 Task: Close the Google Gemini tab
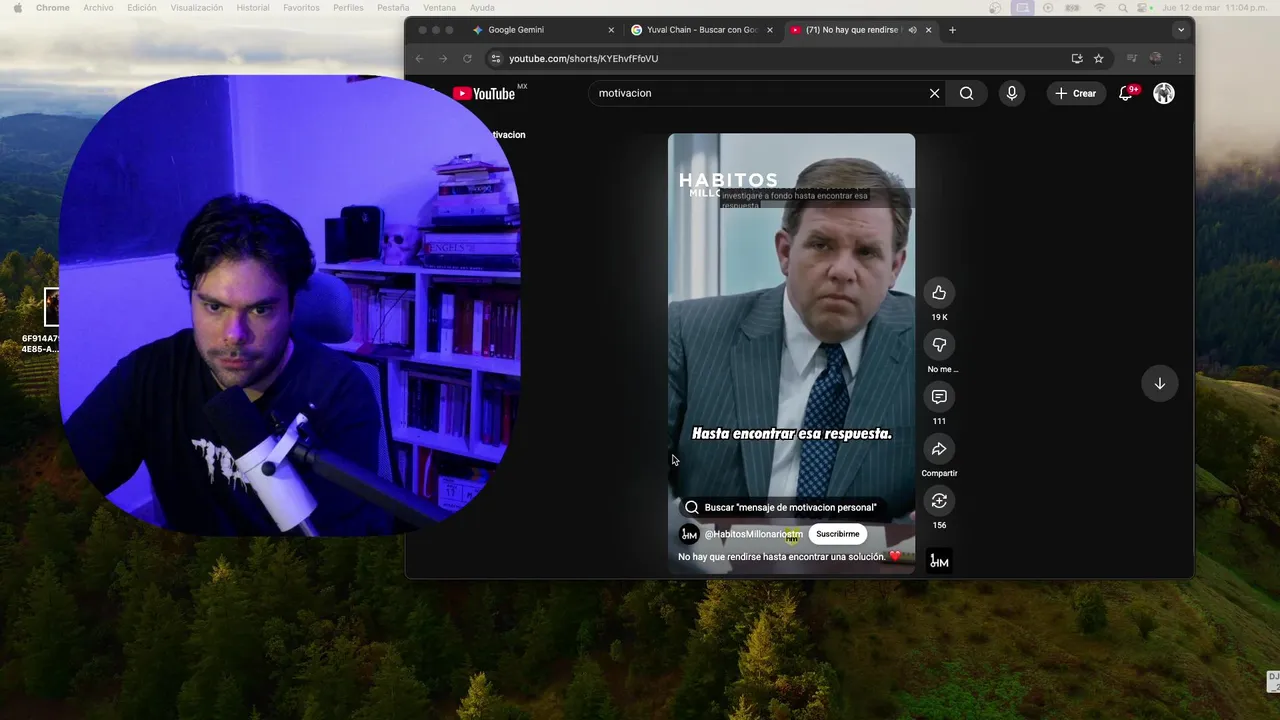point(611,30)
